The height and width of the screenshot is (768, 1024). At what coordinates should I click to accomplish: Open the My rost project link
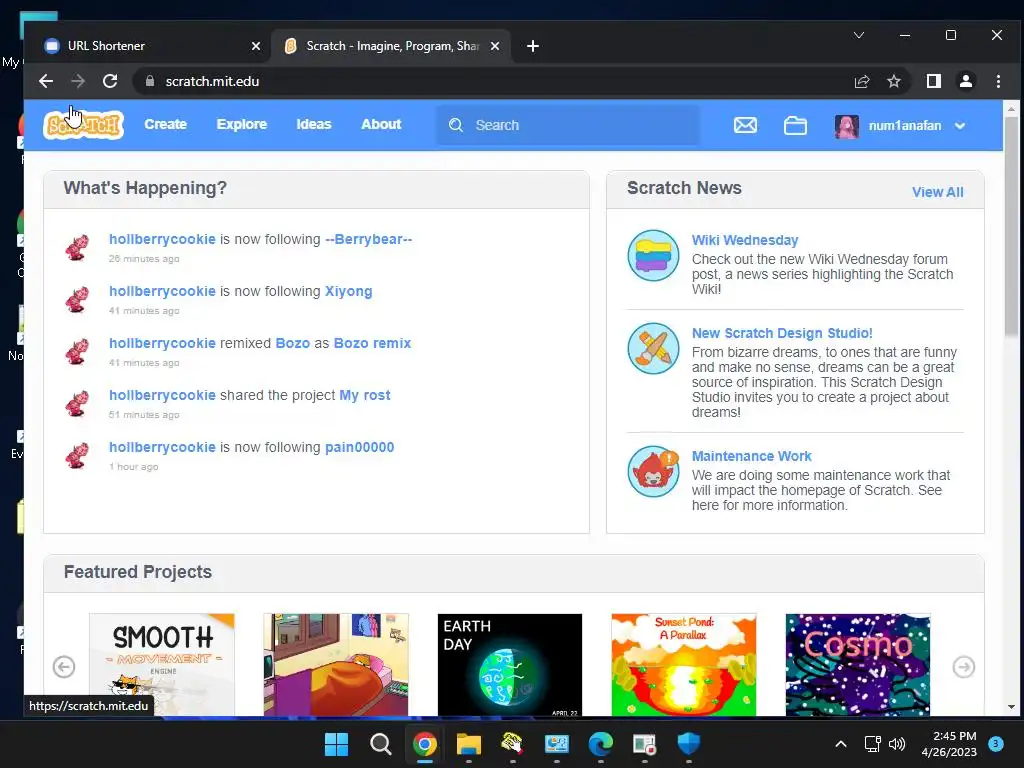tap(364, 395)
